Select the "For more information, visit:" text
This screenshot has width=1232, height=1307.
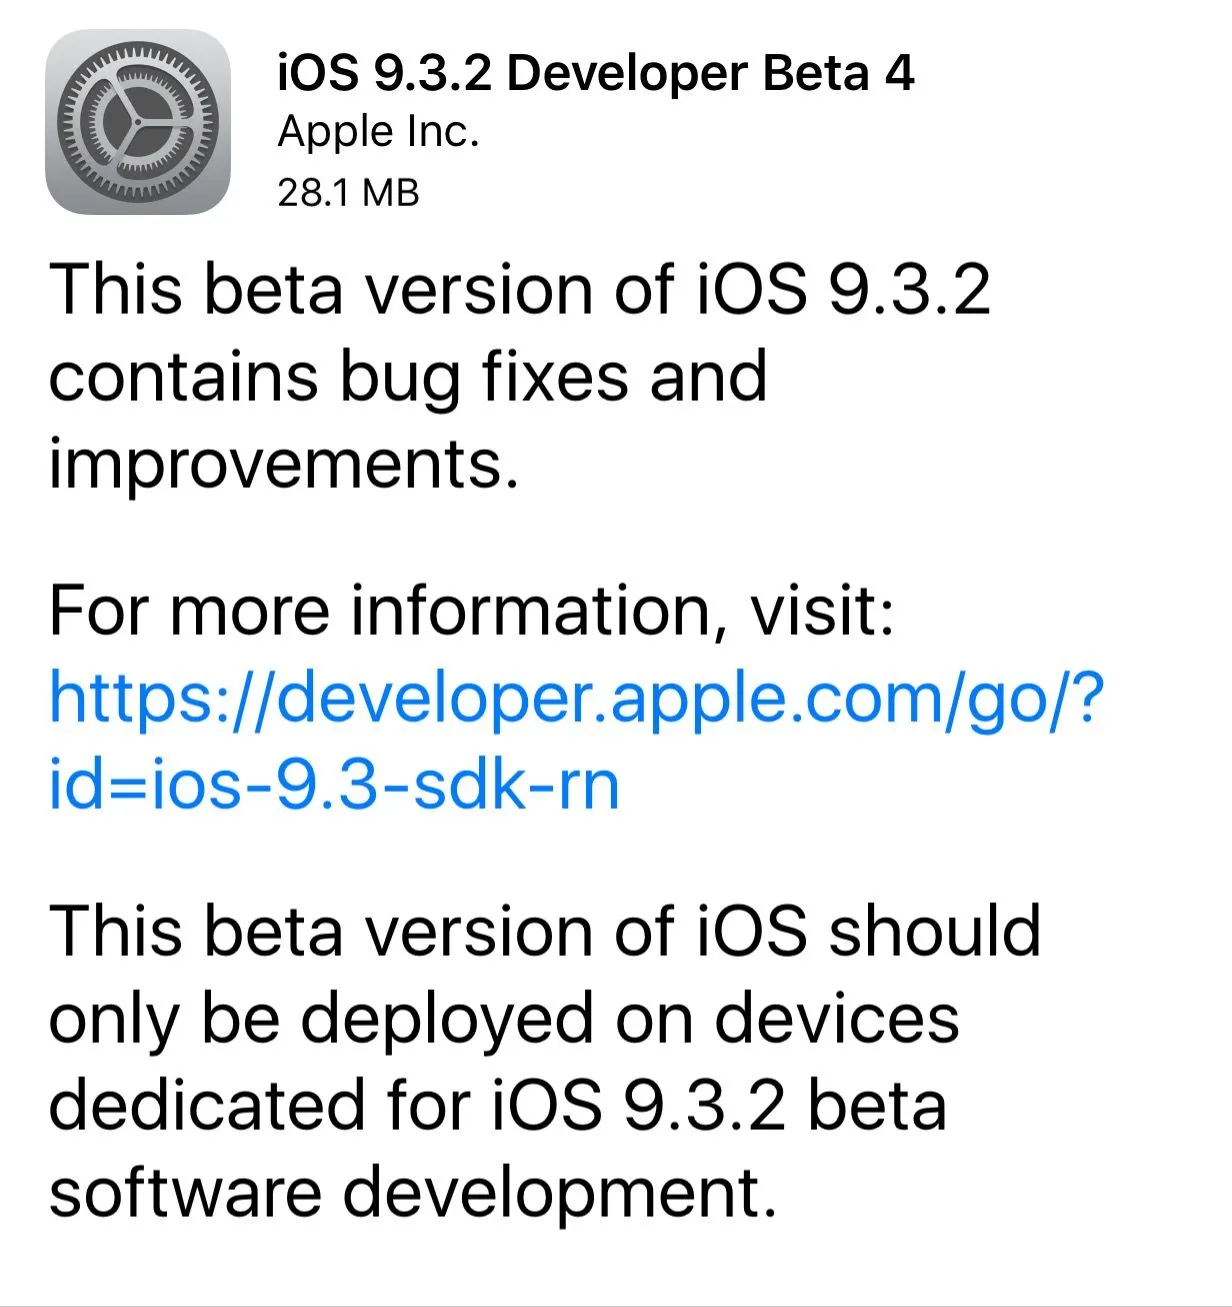click(471, 611)
